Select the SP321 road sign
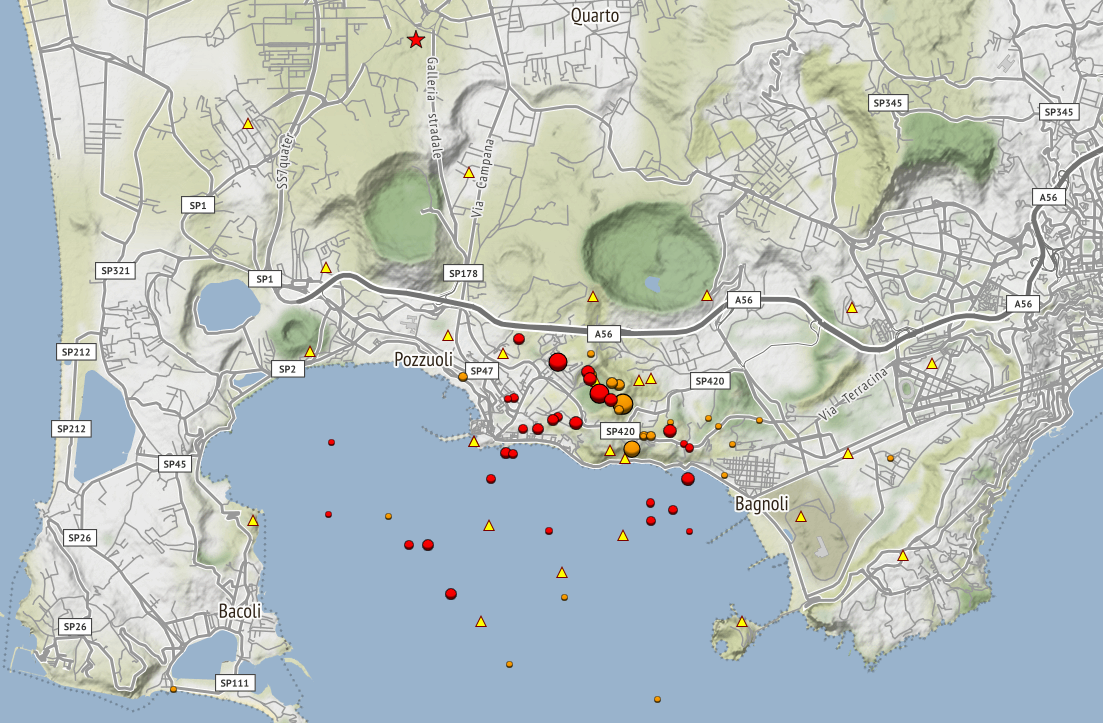The width and height of the screenshot is (1103, 723). 116,271
